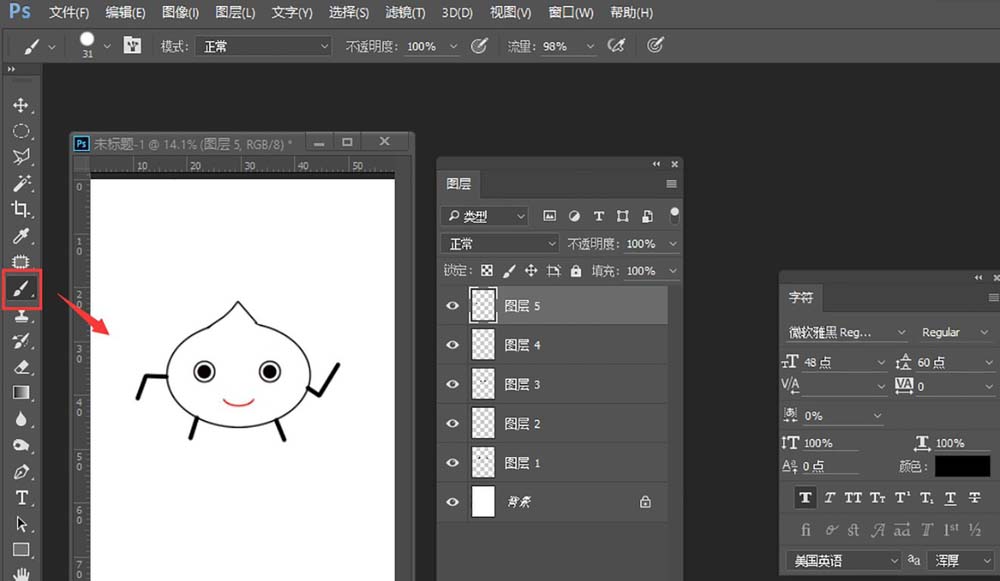Click the faux bold T button

coord(805,497)
